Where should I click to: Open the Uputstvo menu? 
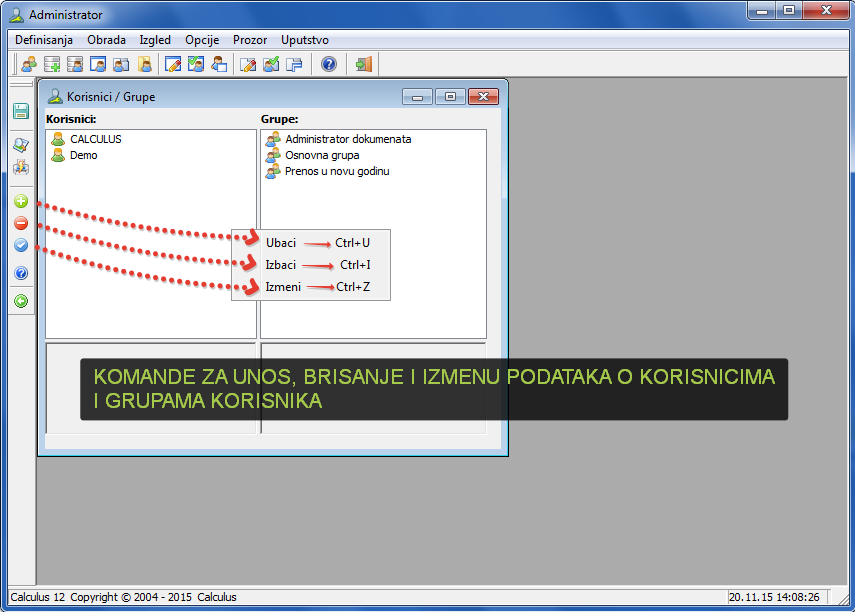(x=305, y=40)
